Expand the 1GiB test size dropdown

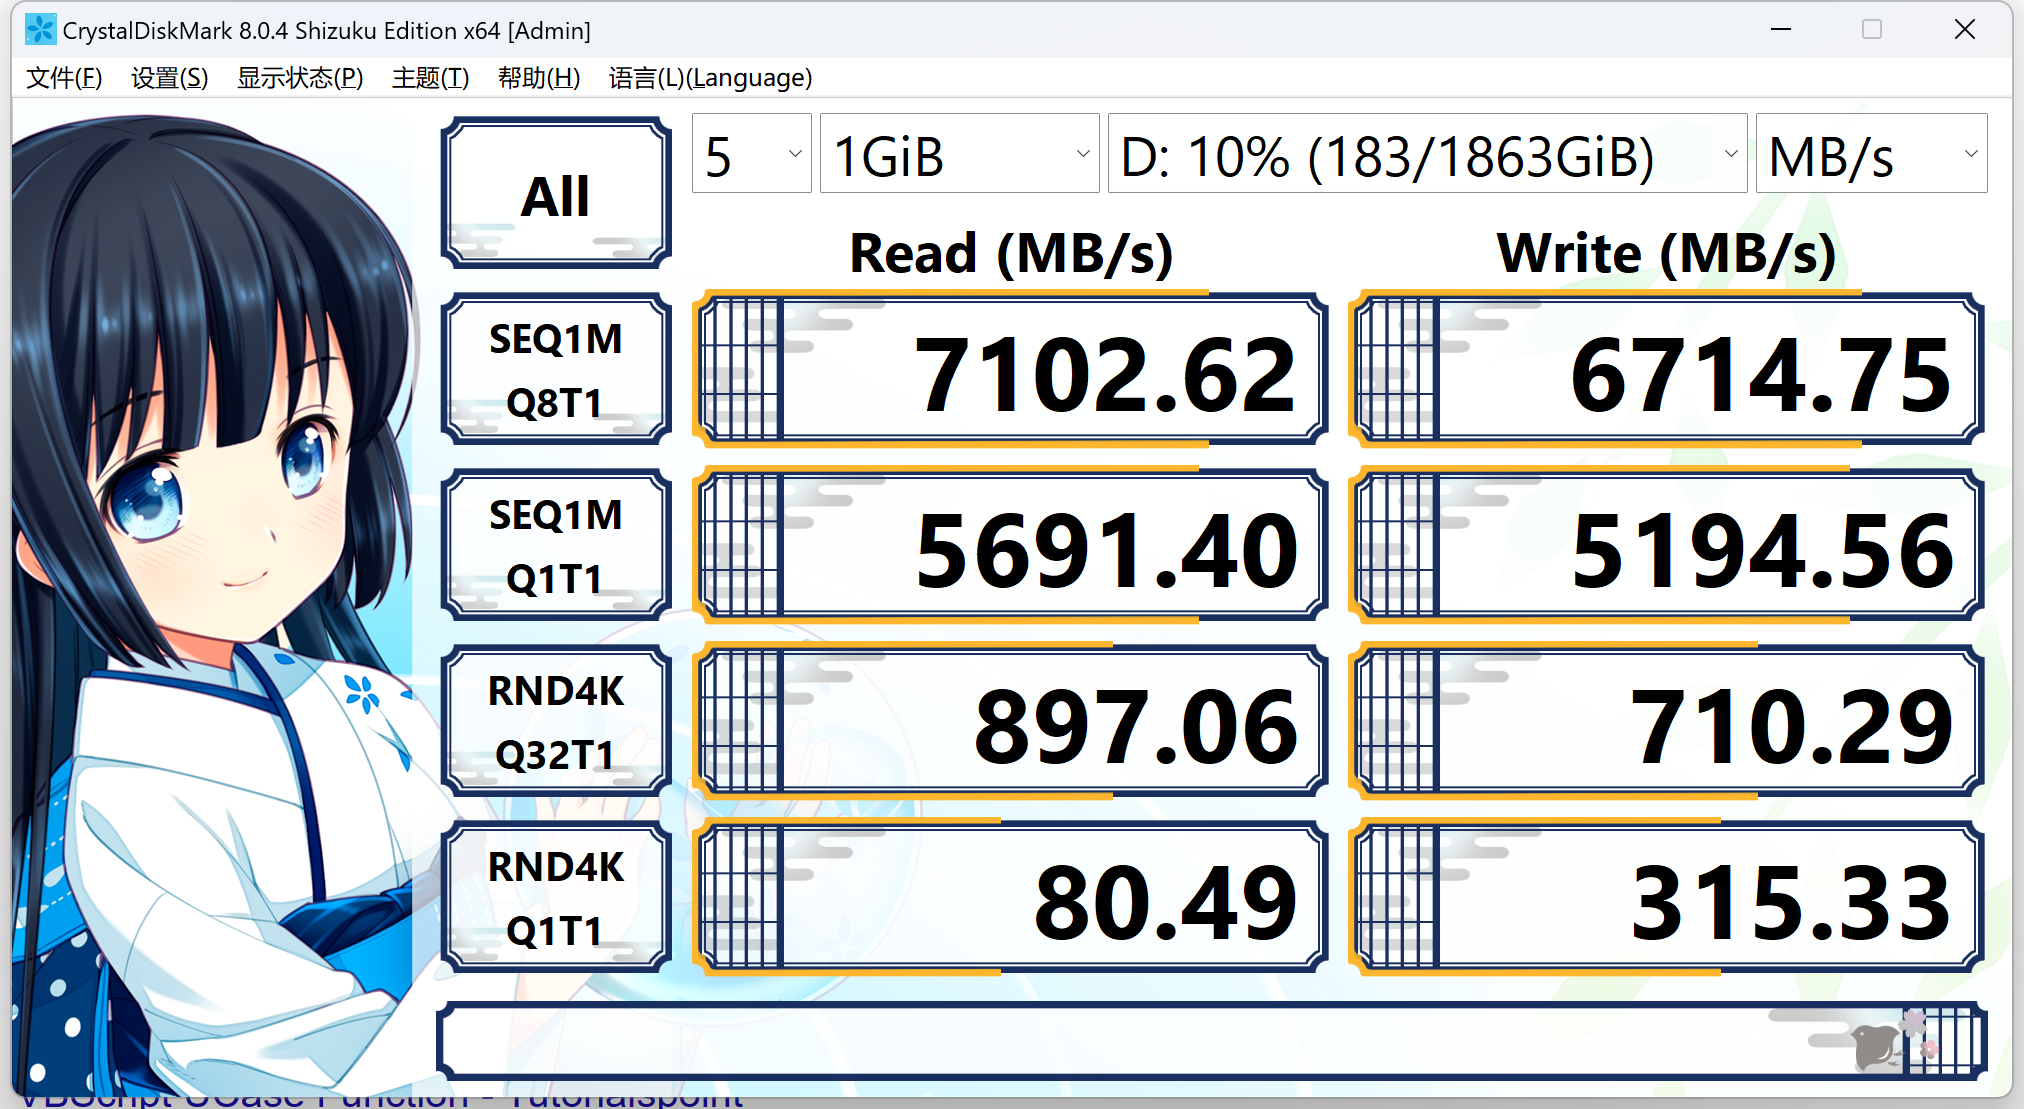[x=959, y=155]
